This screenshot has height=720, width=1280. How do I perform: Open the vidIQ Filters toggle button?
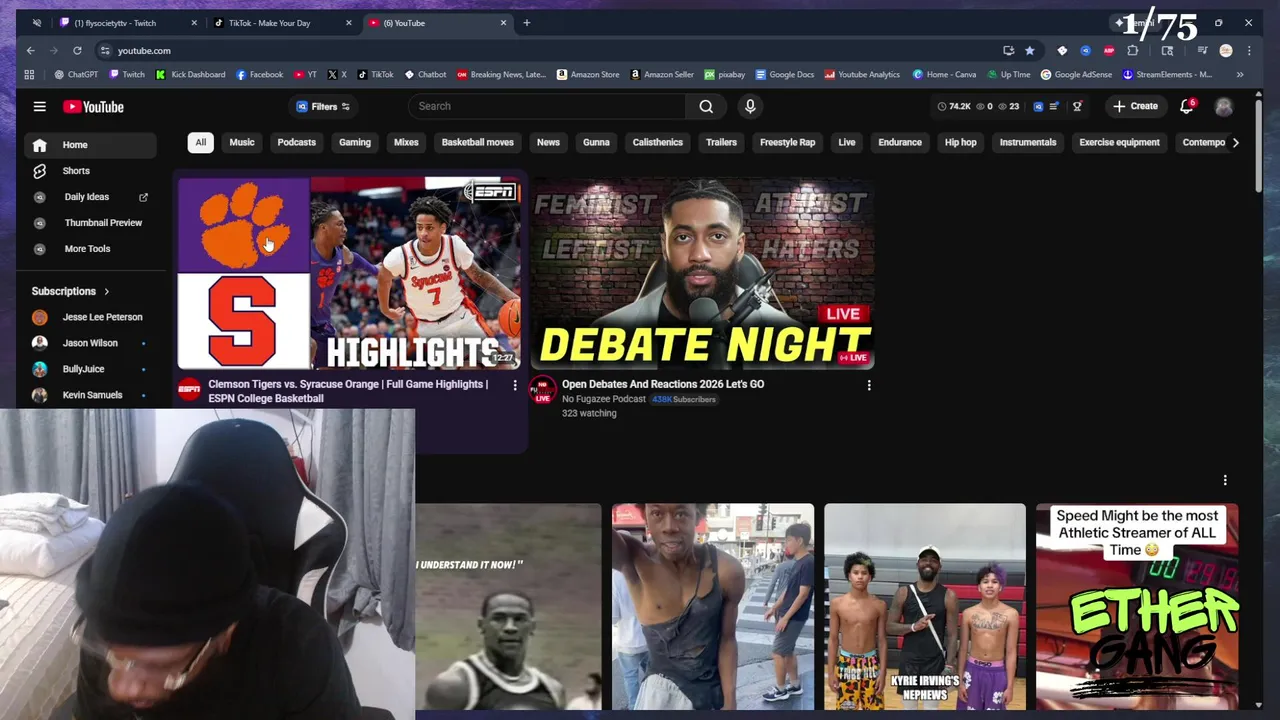323,106
